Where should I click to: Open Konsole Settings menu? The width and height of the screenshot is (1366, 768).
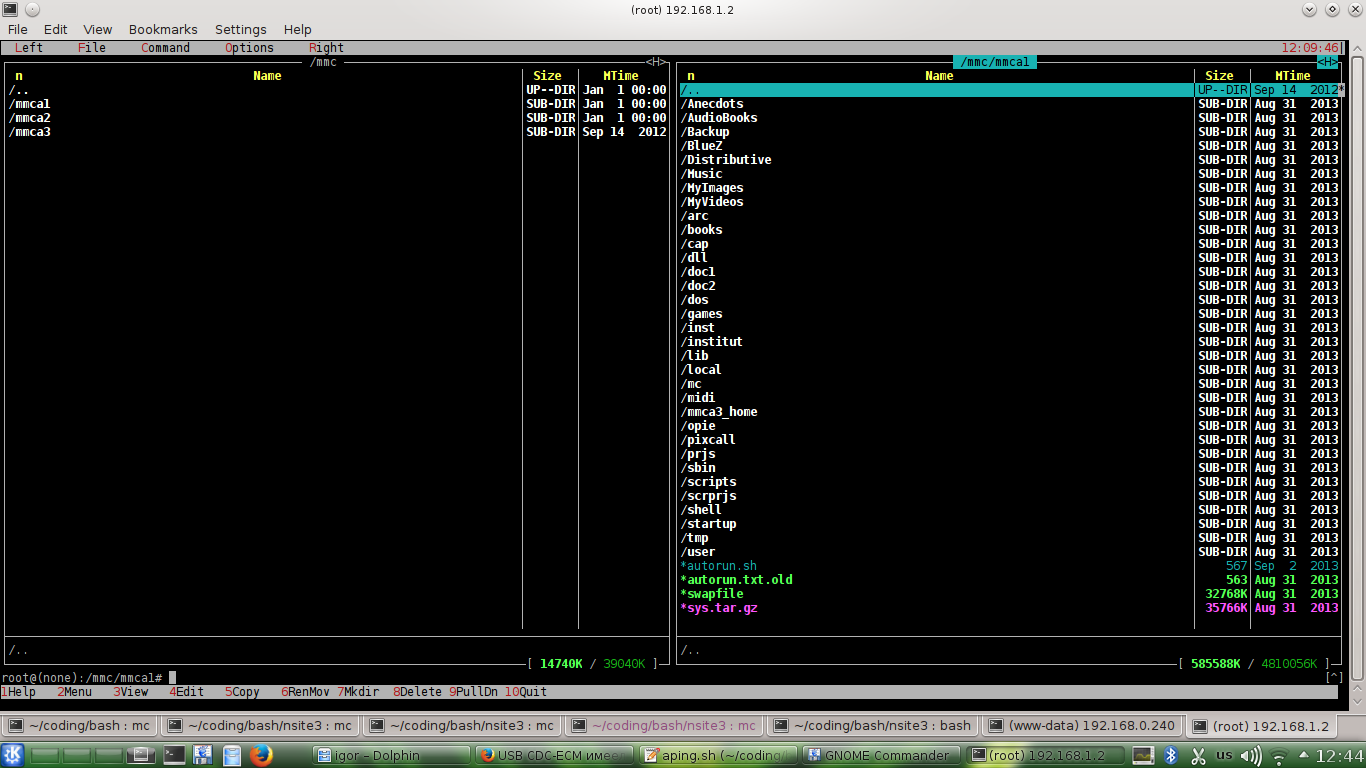241,30
